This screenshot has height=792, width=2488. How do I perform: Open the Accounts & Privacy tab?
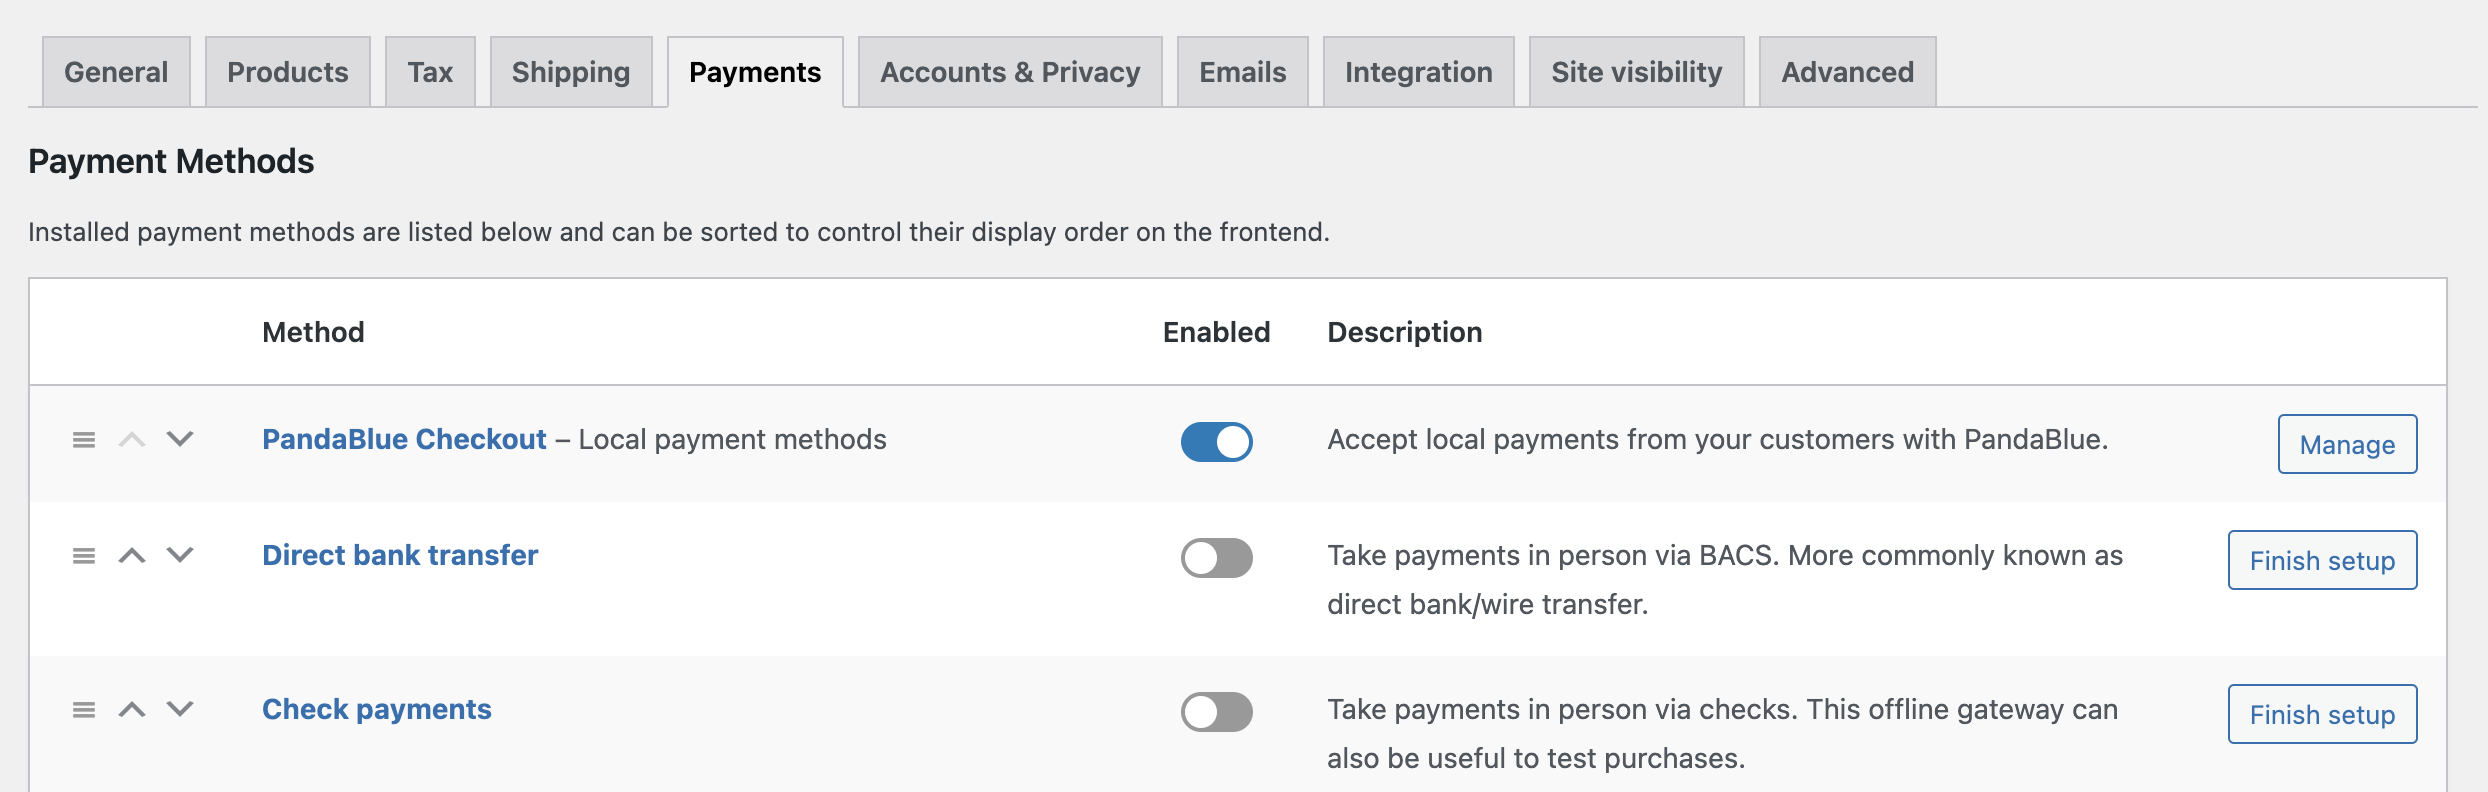1010,72
